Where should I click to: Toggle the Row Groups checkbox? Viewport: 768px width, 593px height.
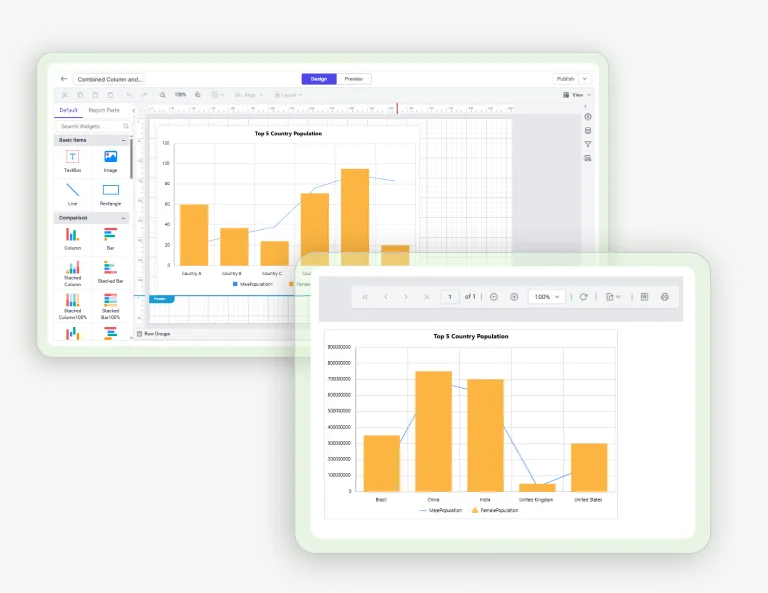tap(140, 334)
